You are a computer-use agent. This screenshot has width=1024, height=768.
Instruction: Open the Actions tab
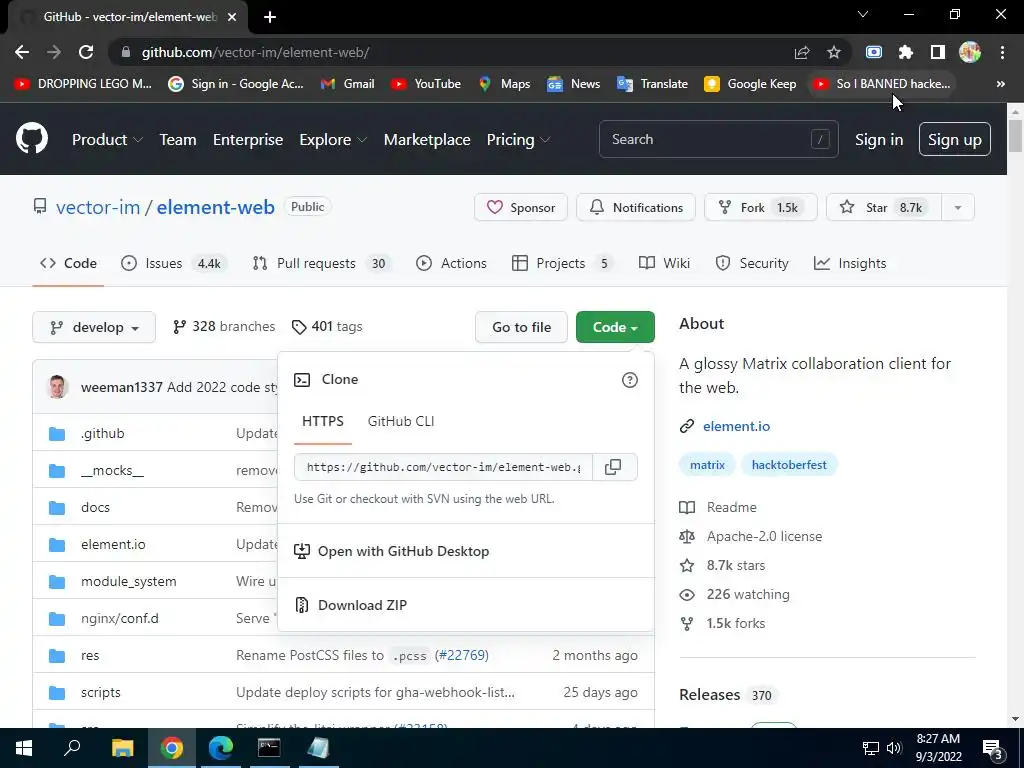(451, 263)
